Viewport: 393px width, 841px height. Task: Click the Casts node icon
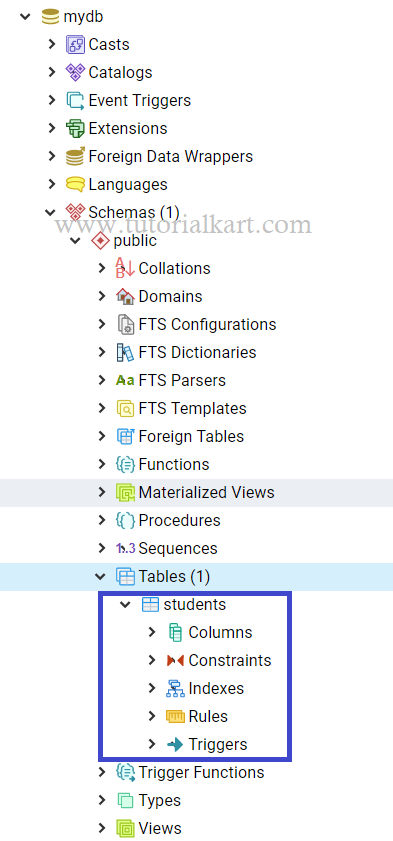coord(75,45)
